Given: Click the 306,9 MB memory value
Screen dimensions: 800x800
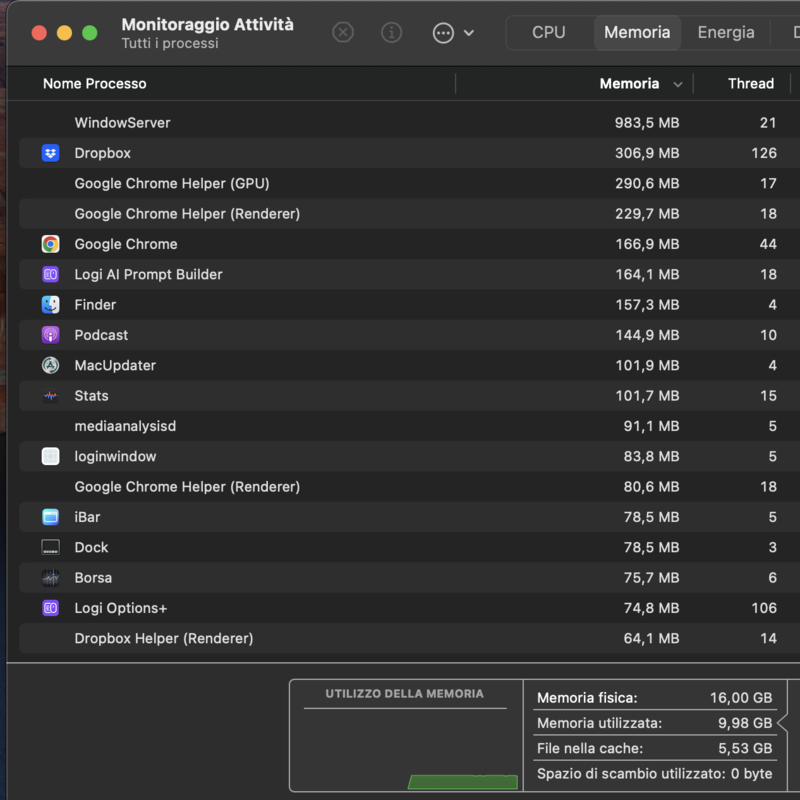Looking at the screenshot, I should (647, 153).
